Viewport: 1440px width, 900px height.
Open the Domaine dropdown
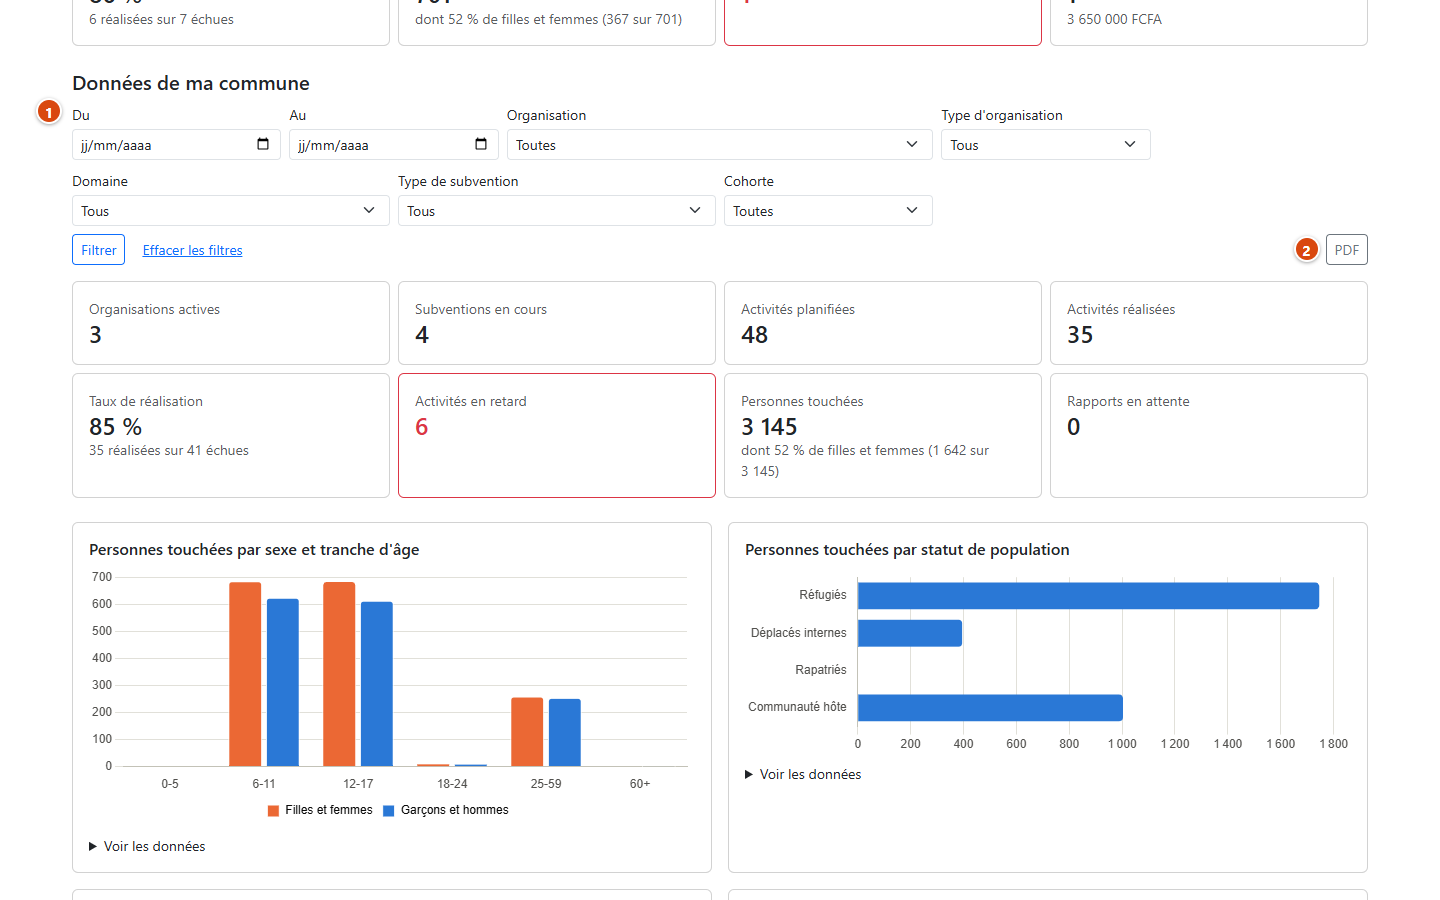[x=231, y=211]
